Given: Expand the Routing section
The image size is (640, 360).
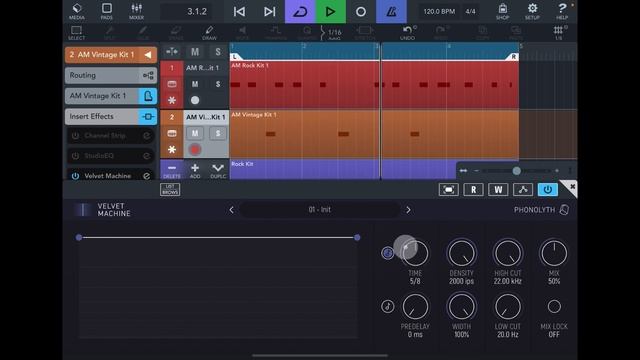Looking at the screenshot, I should coord(111,76).
